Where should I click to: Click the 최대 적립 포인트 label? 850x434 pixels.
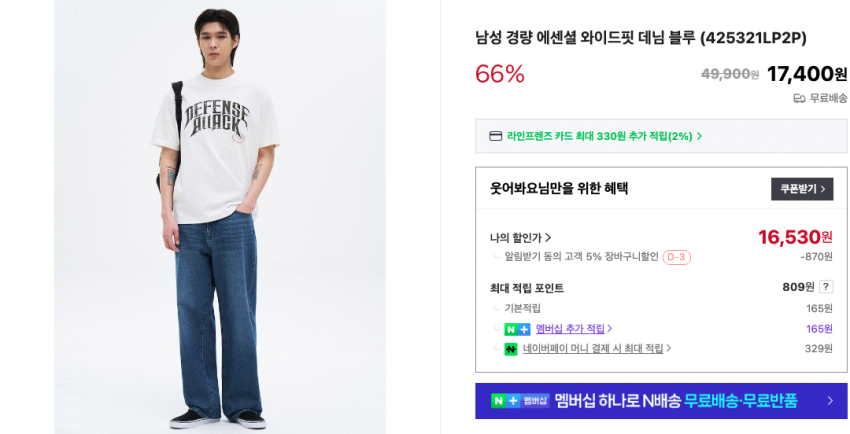tap(527, 288)
